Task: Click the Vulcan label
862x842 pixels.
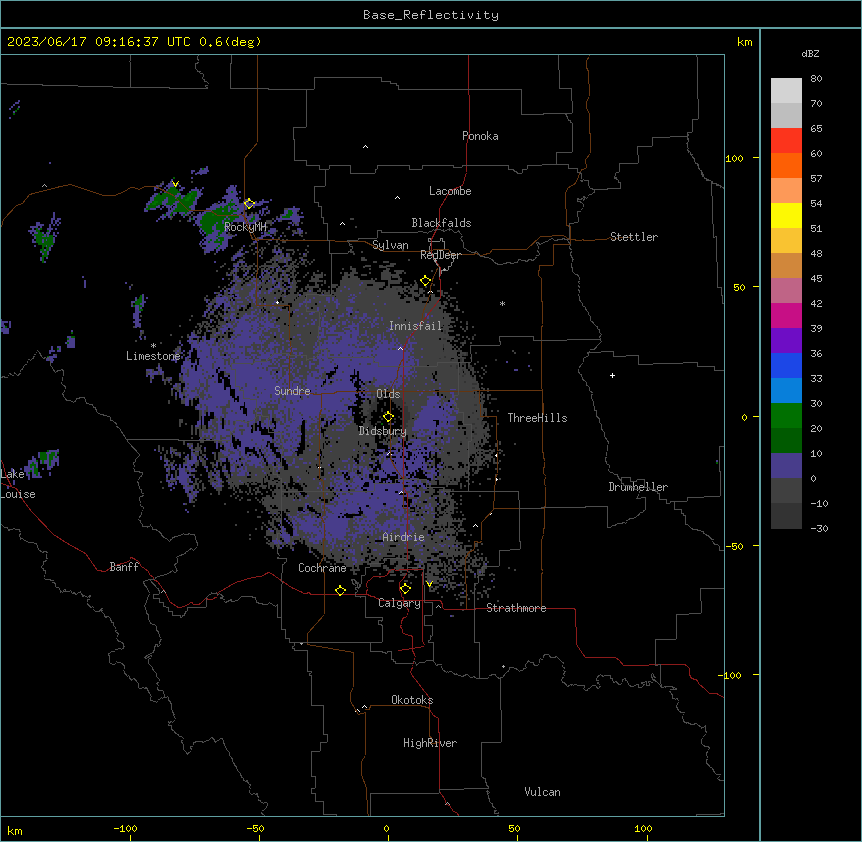Action: point(542,792)
